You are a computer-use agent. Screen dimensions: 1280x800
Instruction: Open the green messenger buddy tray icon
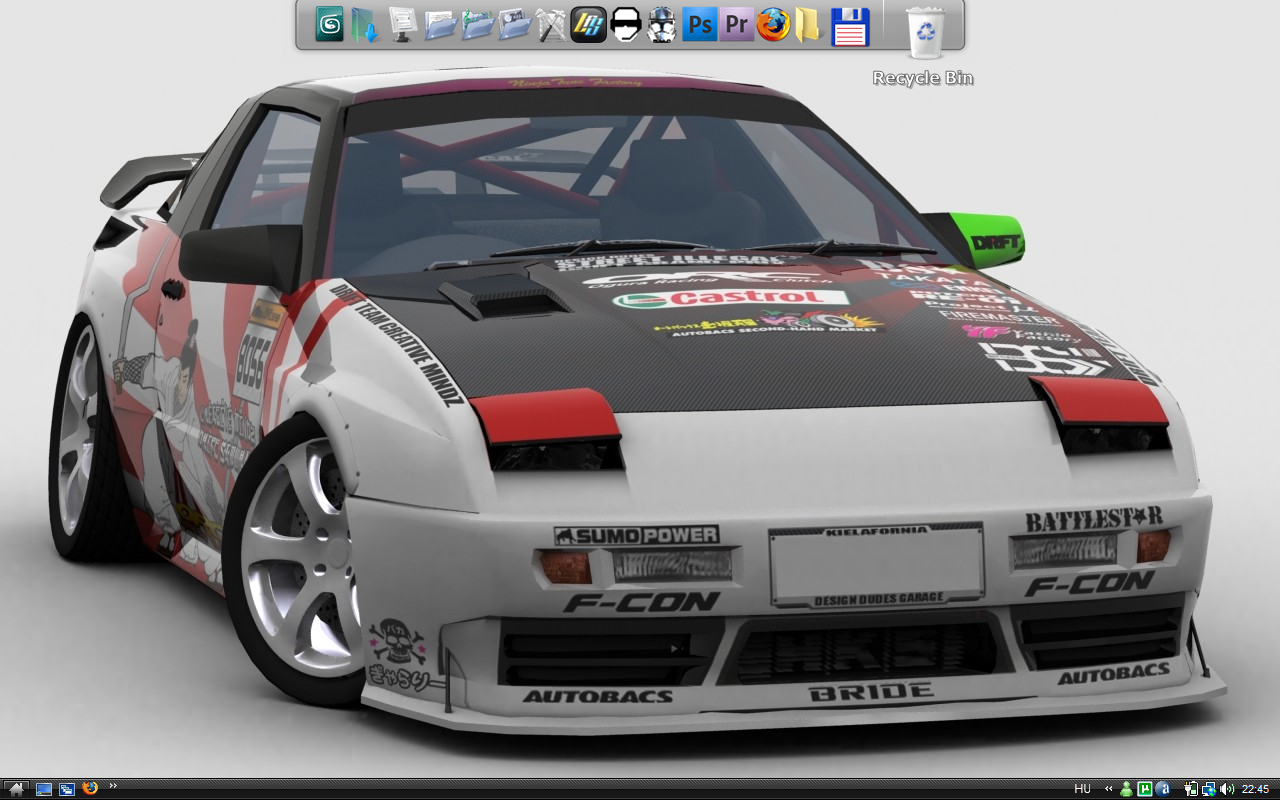1127,789
